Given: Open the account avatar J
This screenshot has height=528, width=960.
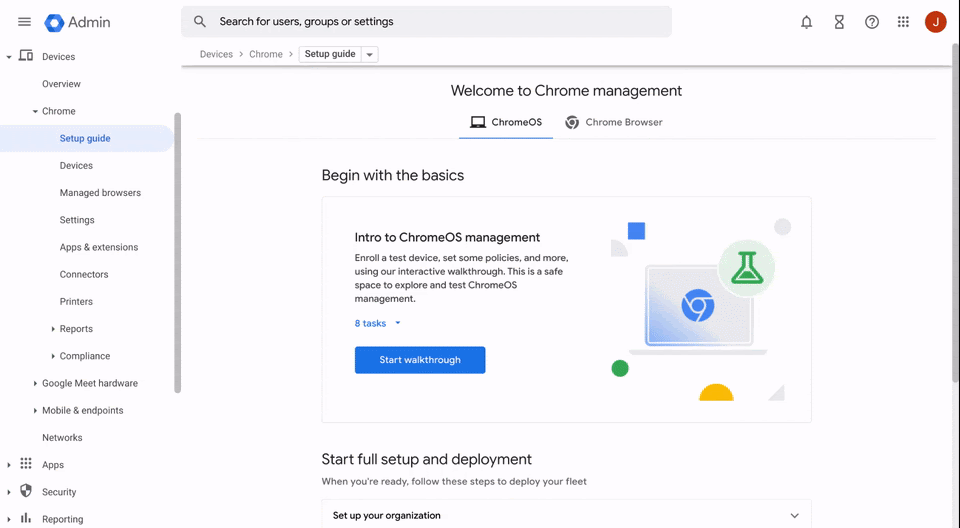Looking at the screenshot, I should click(936, 22).
